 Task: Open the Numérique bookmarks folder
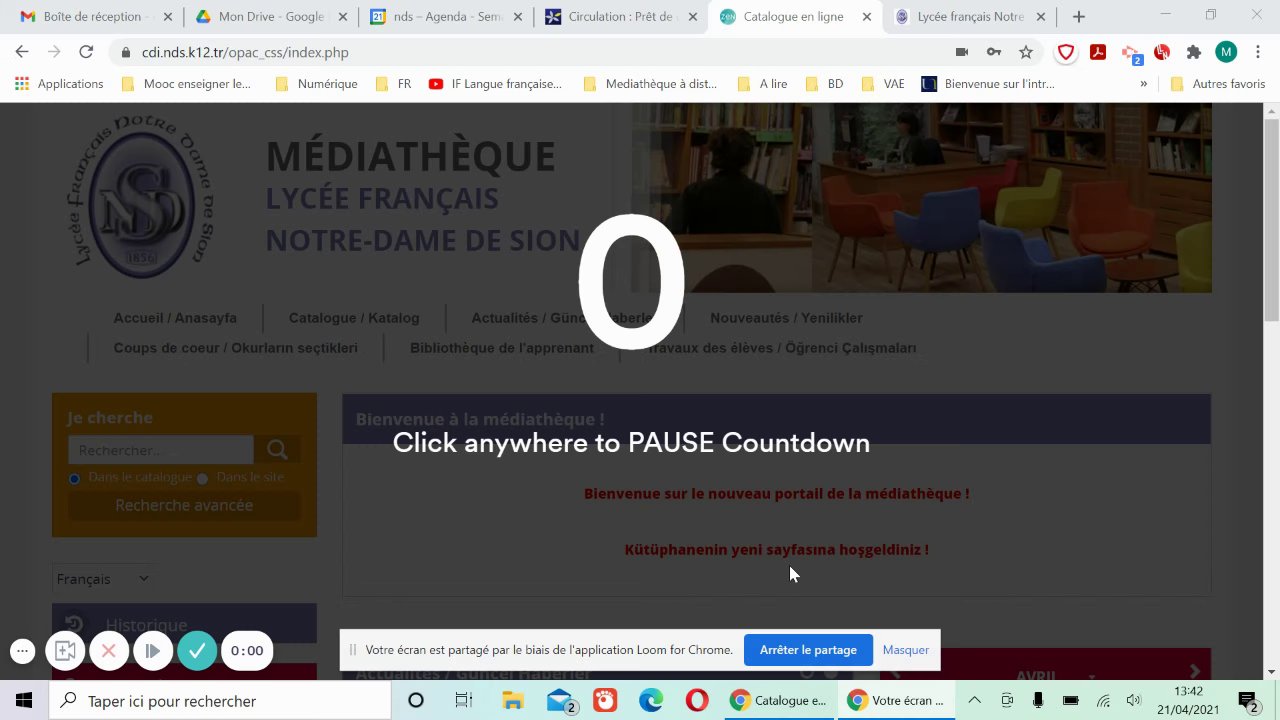click(315, 84)
